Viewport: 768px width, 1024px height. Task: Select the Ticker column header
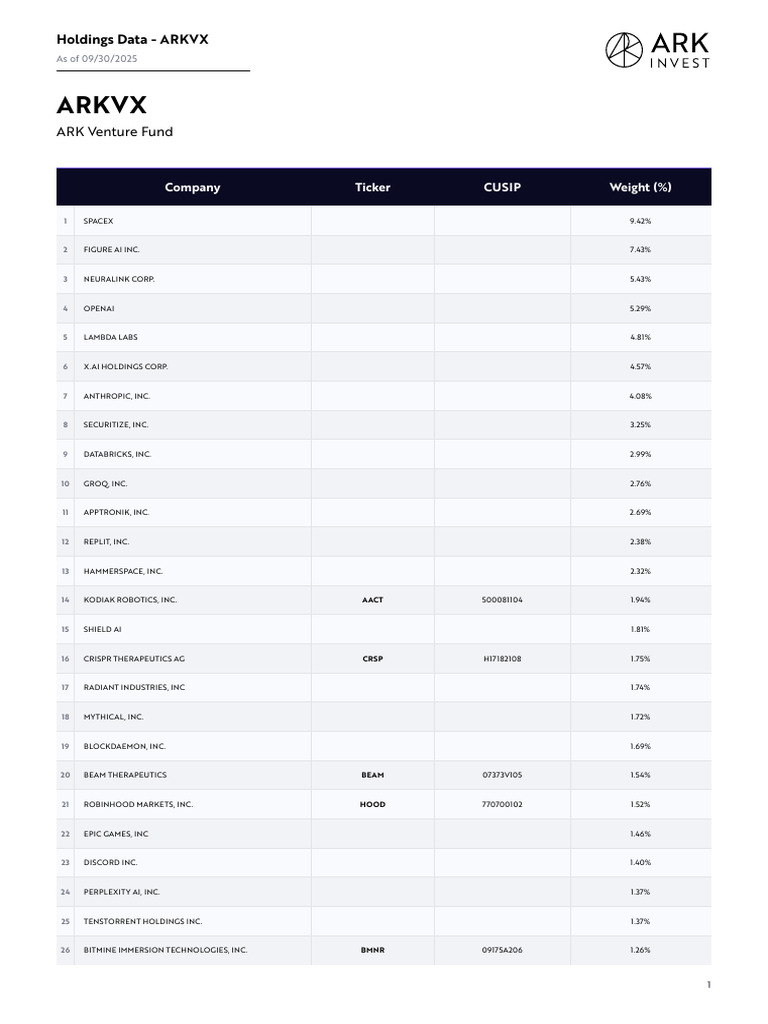(x=372, y=187)
